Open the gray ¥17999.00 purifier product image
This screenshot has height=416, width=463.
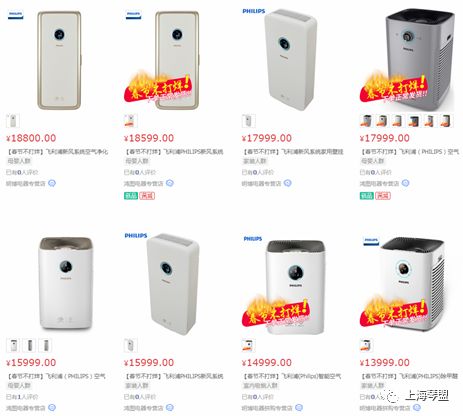coord(420,60)
